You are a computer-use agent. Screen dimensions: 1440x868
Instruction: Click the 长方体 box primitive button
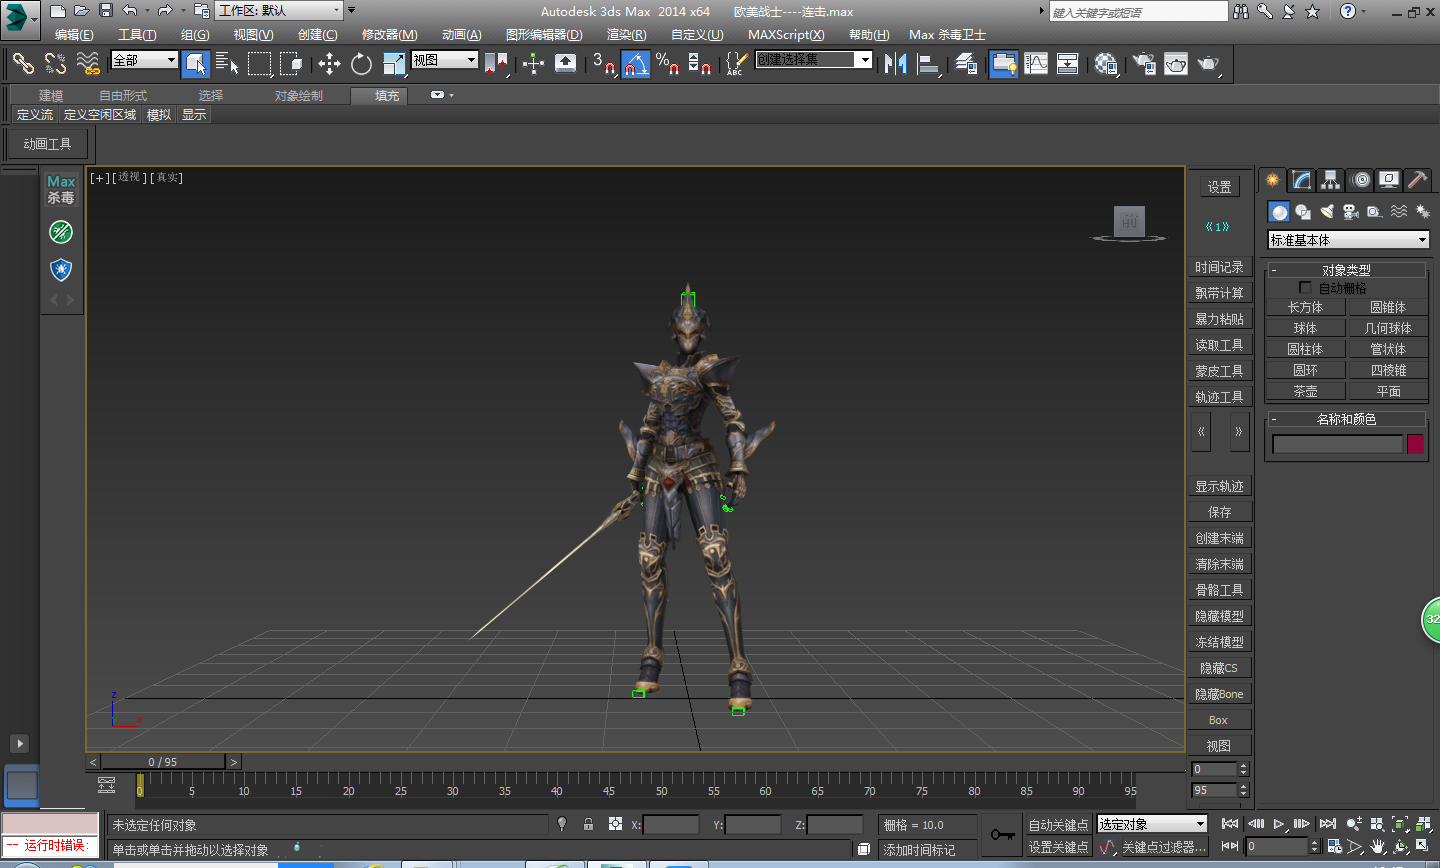coord(1305,308)
